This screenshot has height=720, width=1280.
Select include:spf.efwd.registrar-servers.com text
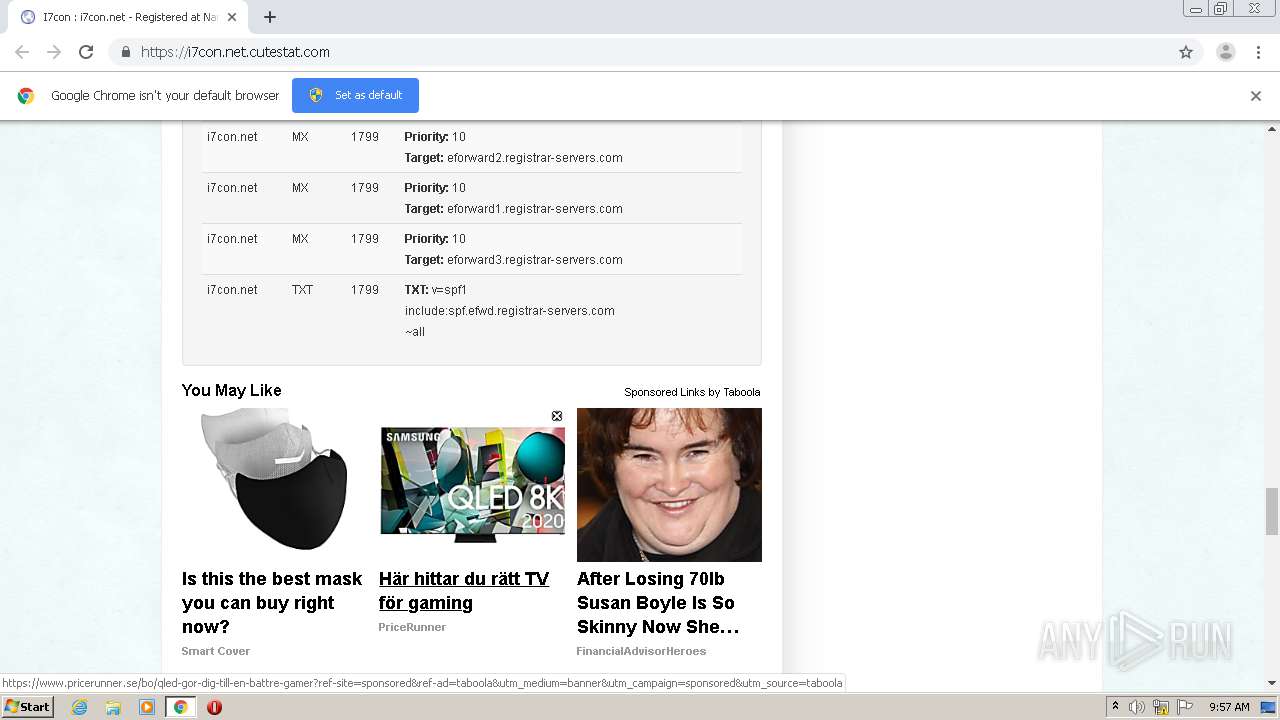pos(510,311)
